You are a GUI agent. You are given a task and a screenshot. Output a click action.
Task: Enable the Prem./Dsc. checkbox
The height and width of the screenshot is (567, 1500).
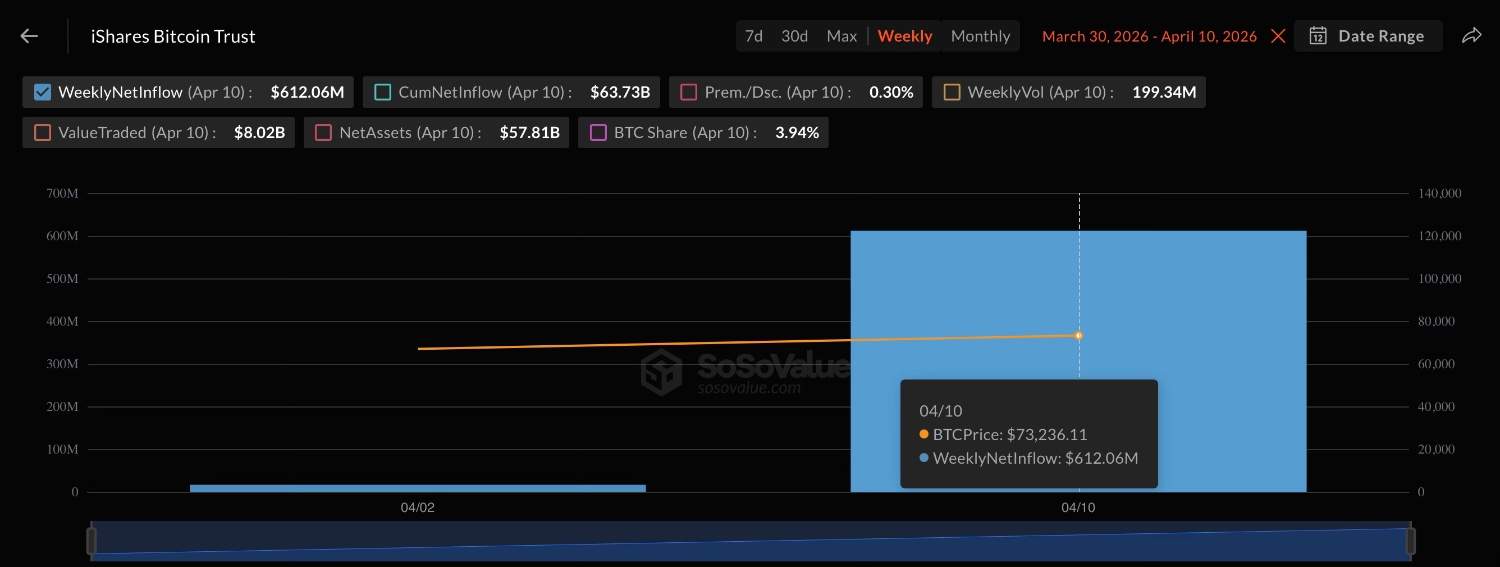(688, 92)
